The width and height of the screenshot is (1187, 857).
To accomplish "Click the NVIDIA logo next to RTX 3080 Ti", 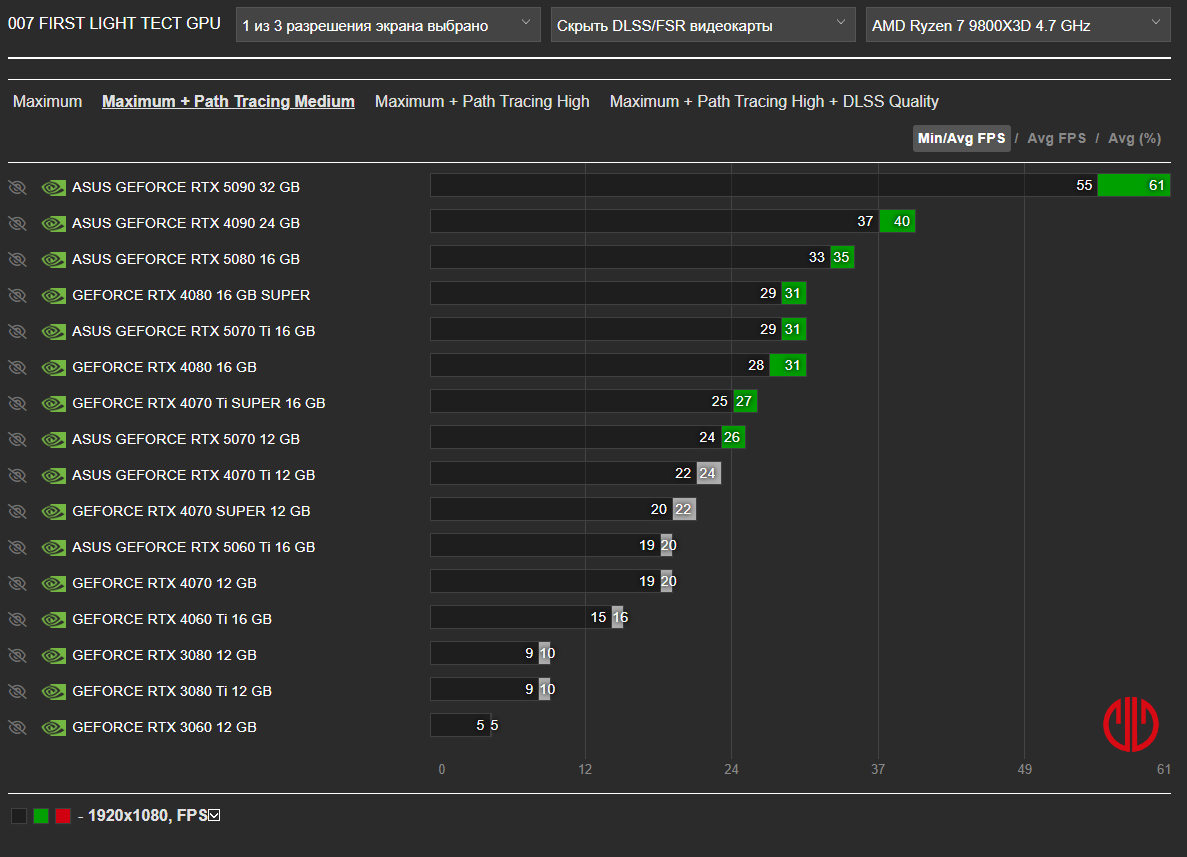I will pyautogui.click(x=54, y=691).
